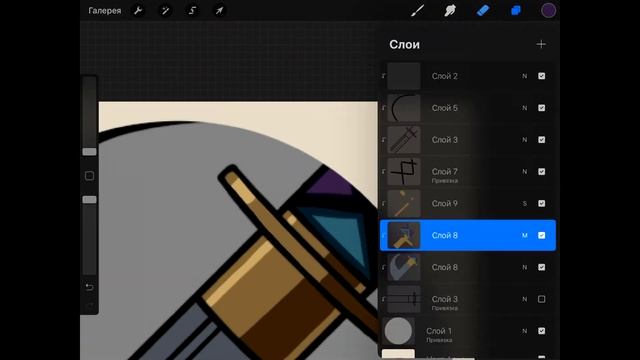
Task: Toggle visibility of Слой 7
Action: click(541, 171)
